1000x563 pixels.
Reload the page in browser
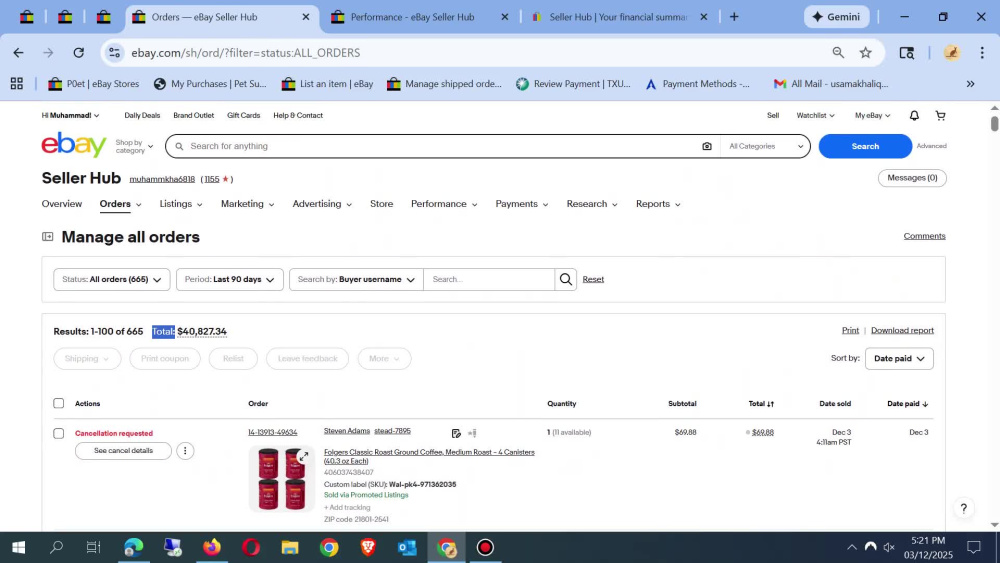pos(78,53)
